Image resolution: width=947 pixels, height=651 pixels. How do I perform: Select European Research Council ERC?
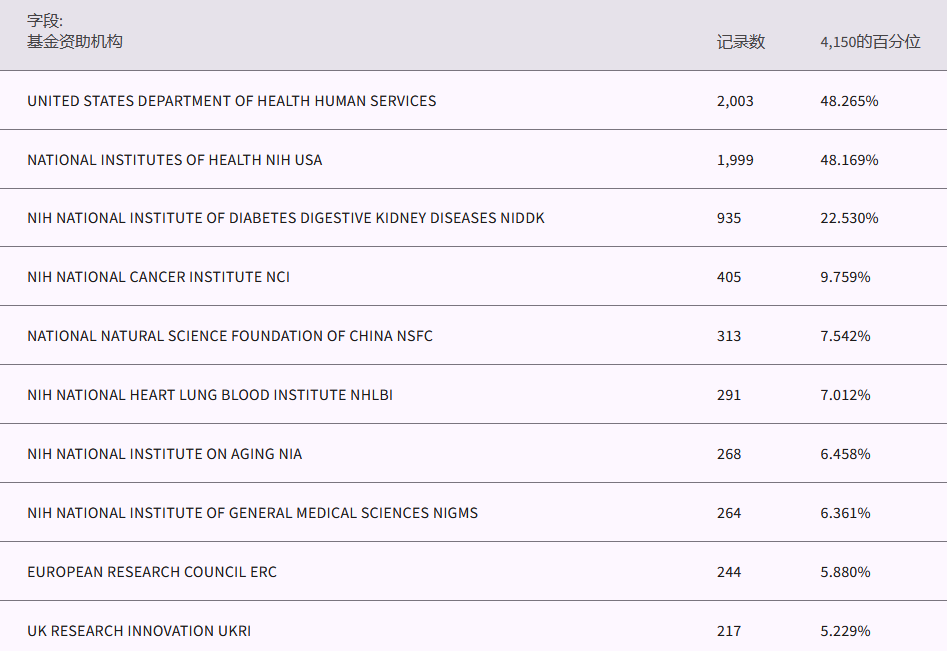(x=151, y=572)
